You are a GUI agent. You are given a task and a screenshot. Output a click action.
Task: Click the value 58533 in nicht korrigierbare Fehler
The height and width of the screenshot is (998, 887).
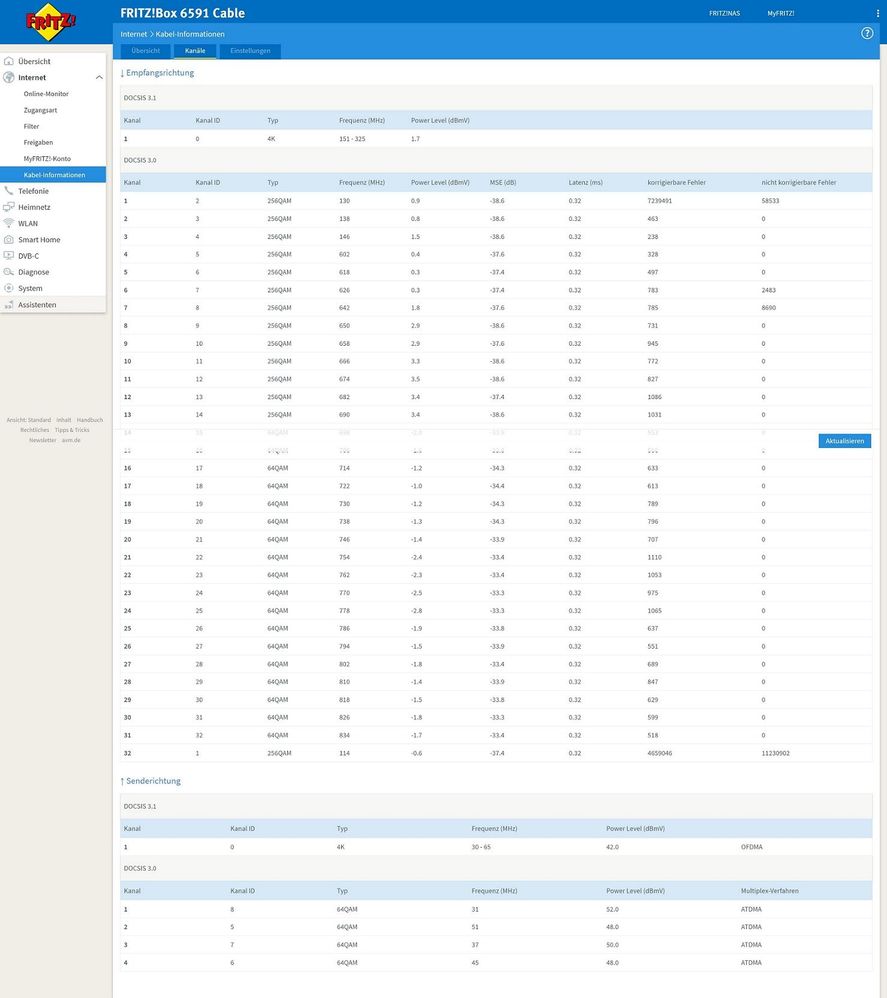click(770, 201)
